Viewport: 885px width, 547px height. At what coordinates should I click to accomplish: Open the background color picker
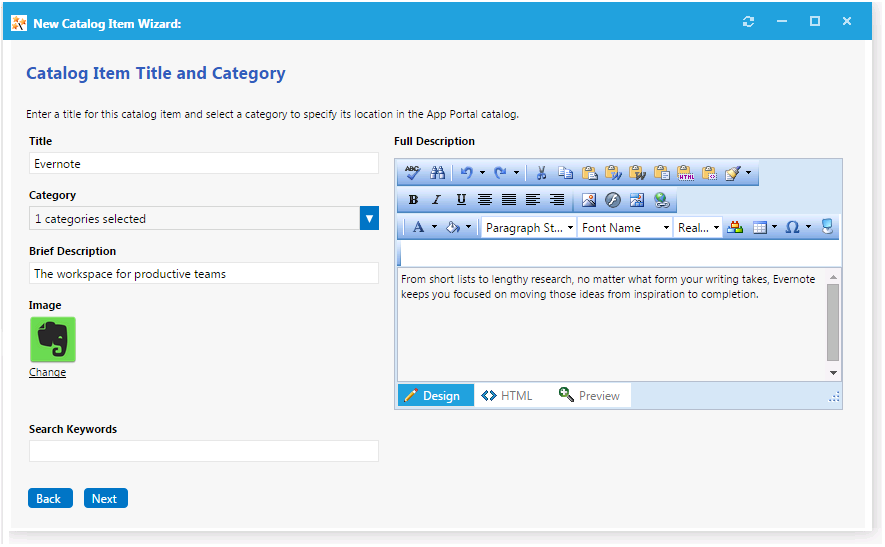(453, 228)
